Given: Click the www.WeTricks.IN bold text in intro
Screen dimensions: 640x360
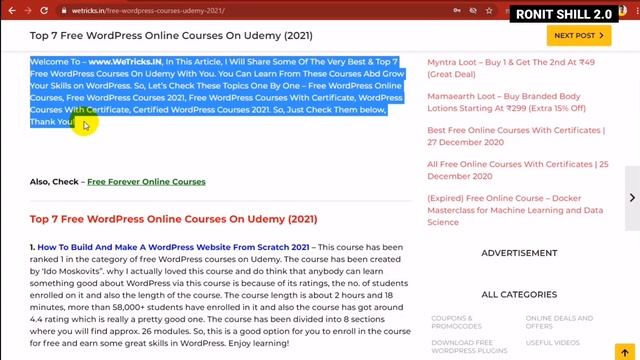Looking at the screenshot, I should click(125, 62).
